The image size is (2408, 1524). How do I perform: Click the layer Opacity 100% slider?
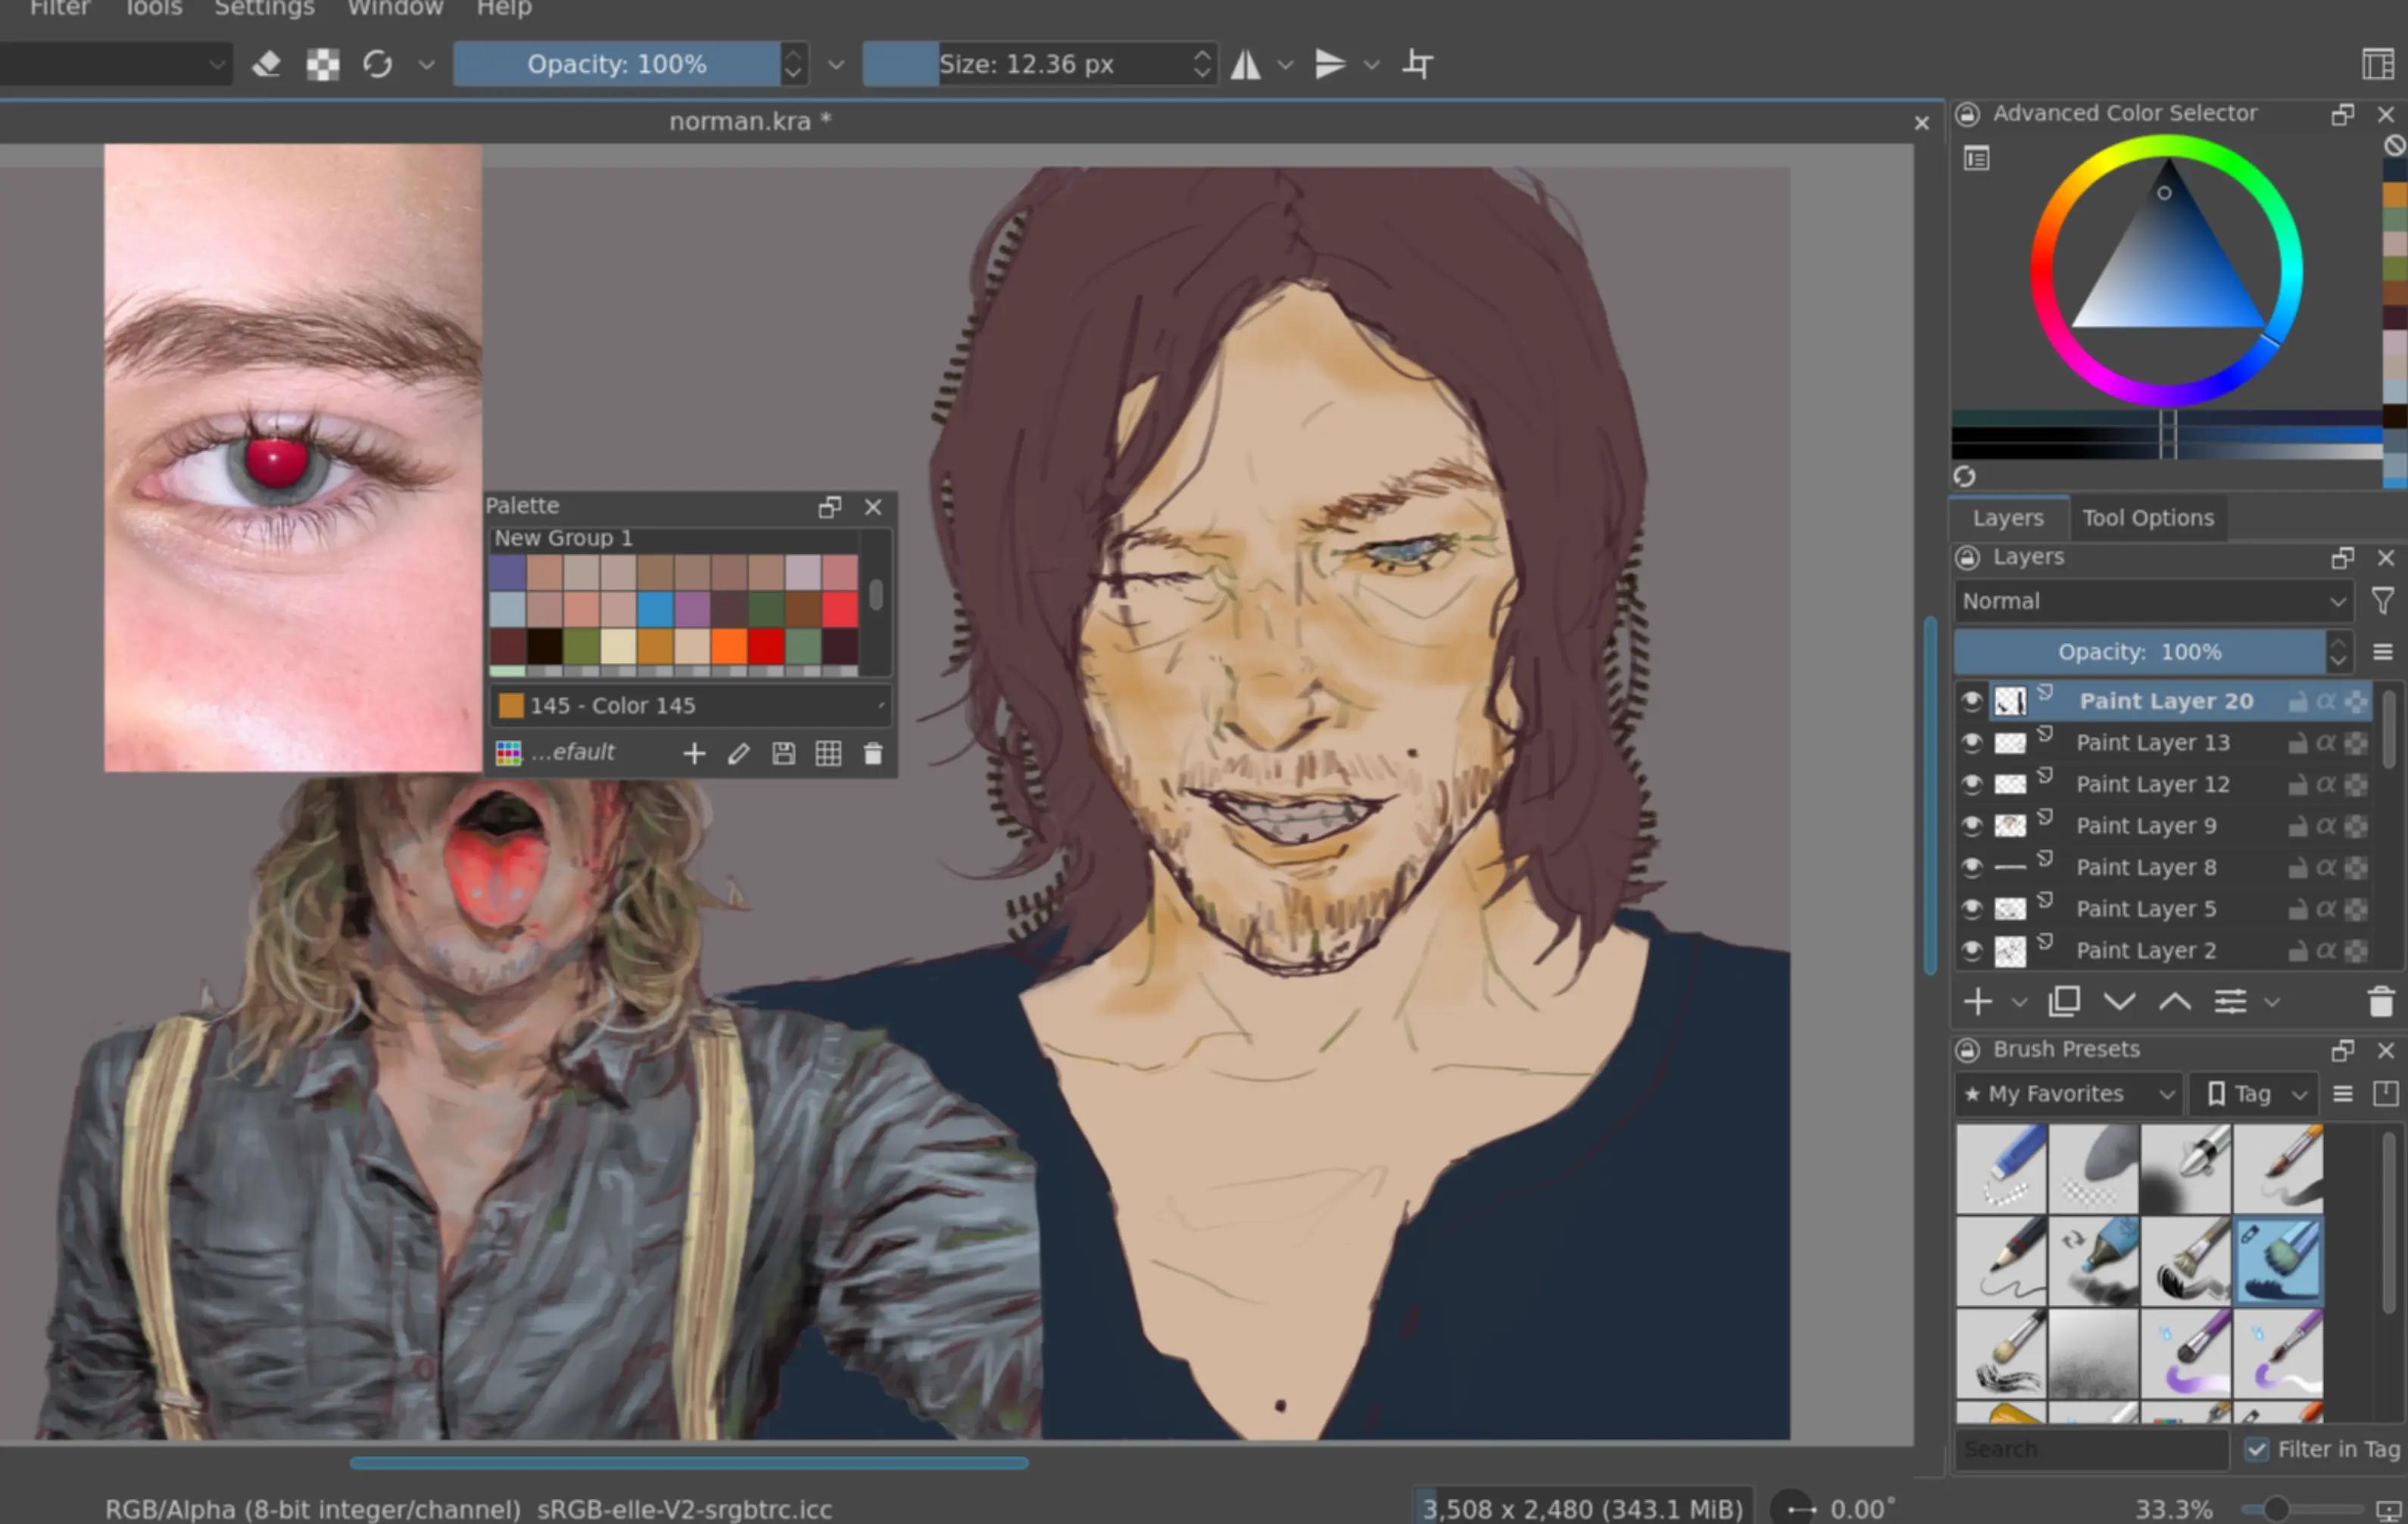[x=2140, y=652]
